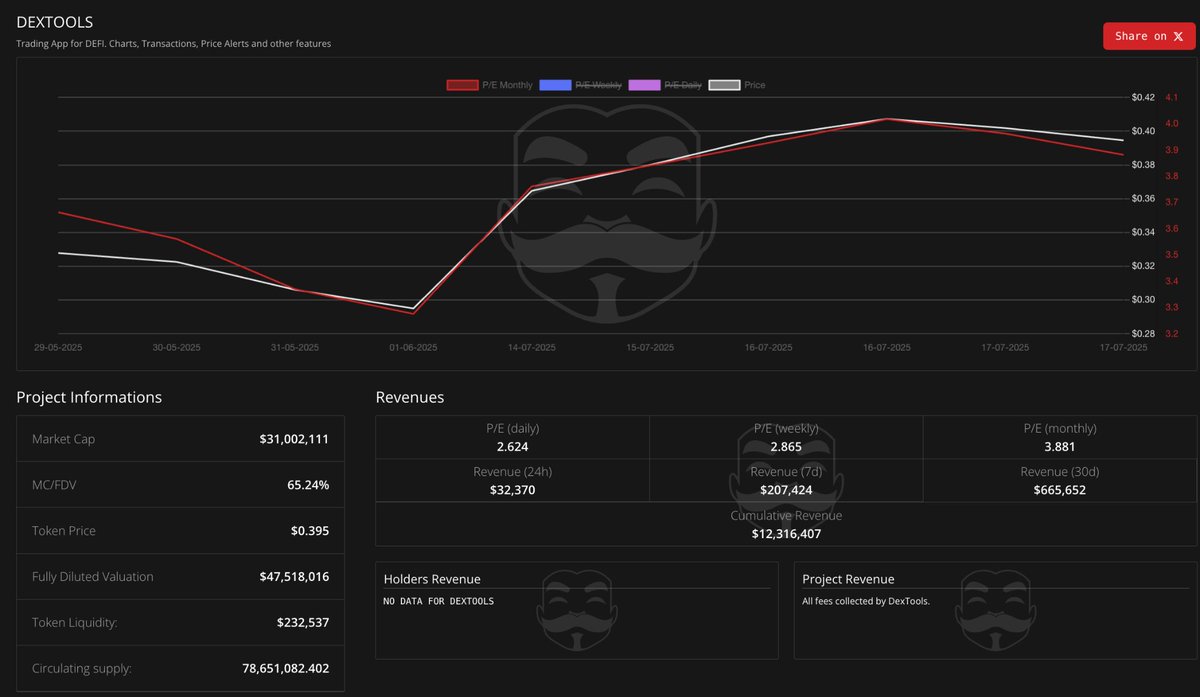Click the Token Liquidity row label
This screenshot has height=697, width=1200.
point(75,623)
